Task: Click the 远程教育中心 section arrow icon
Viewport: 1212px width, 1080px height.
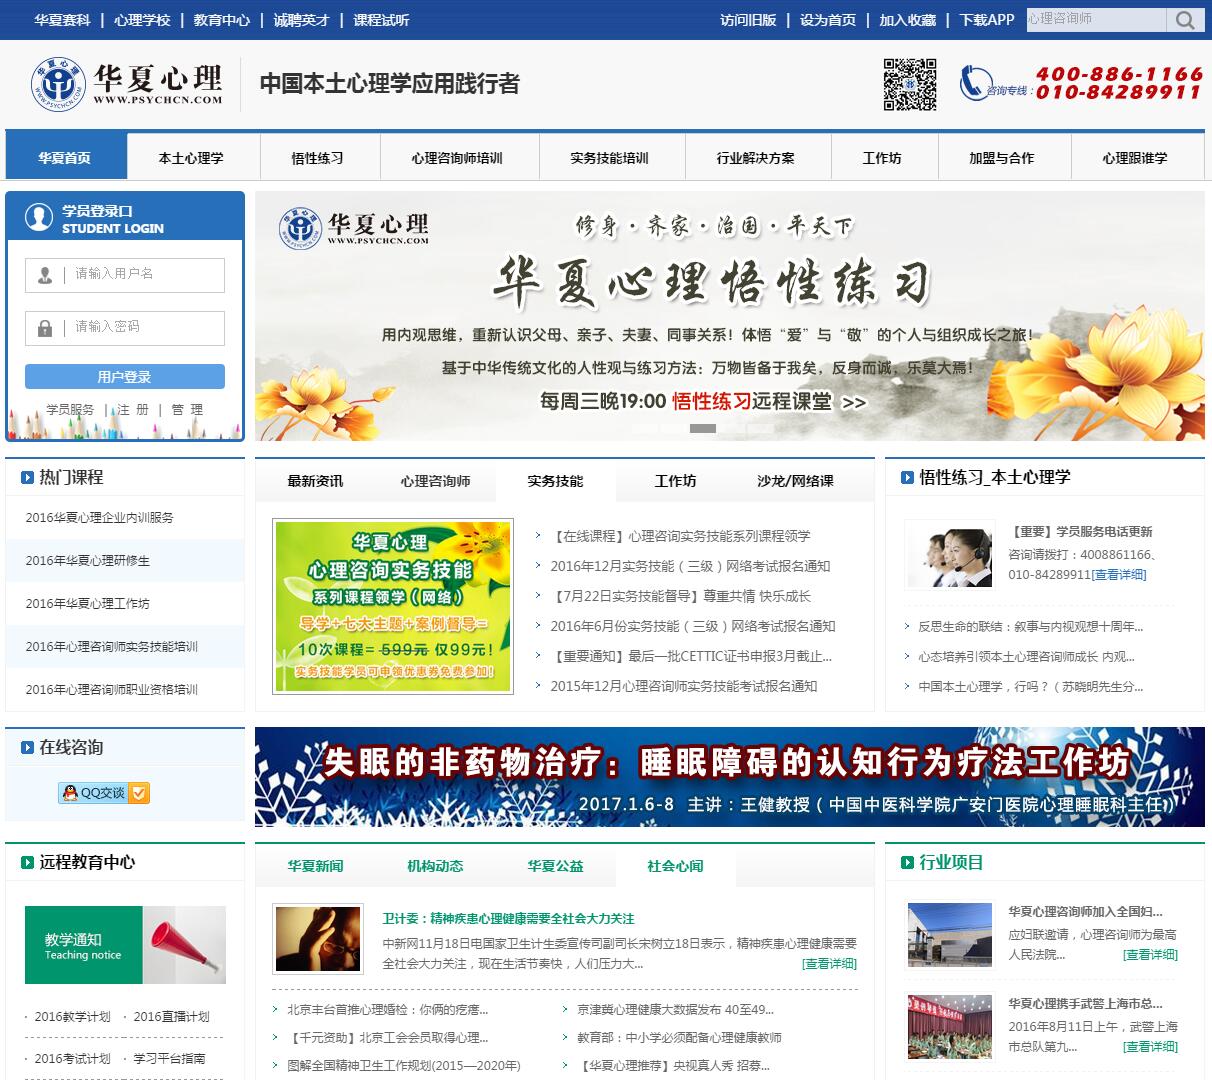Action: pos(27,862)
